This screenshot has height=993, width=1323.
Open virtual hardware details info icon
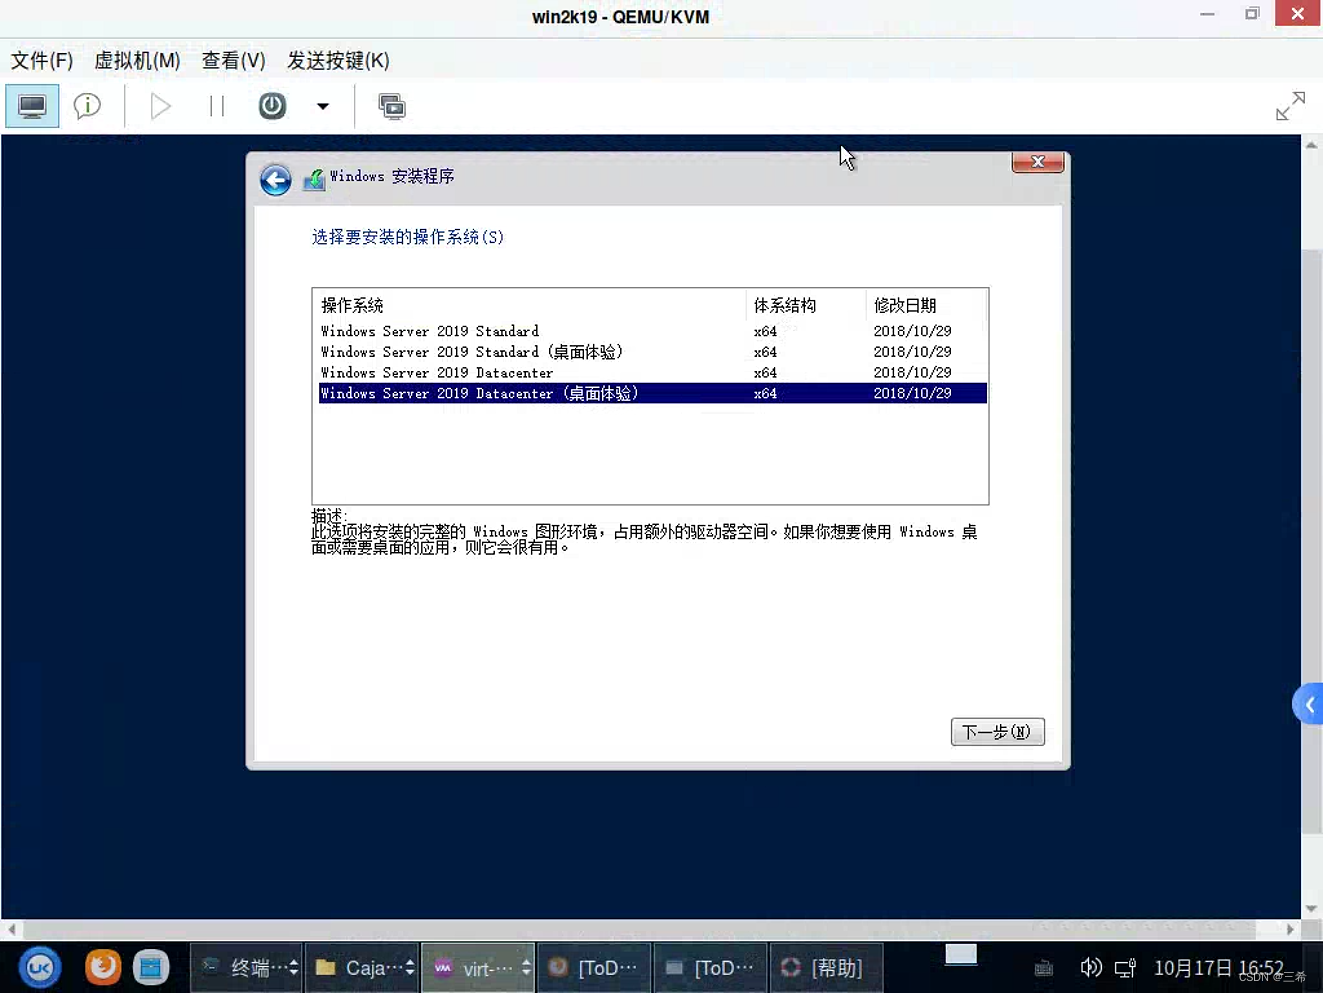[x=88, y=106]
